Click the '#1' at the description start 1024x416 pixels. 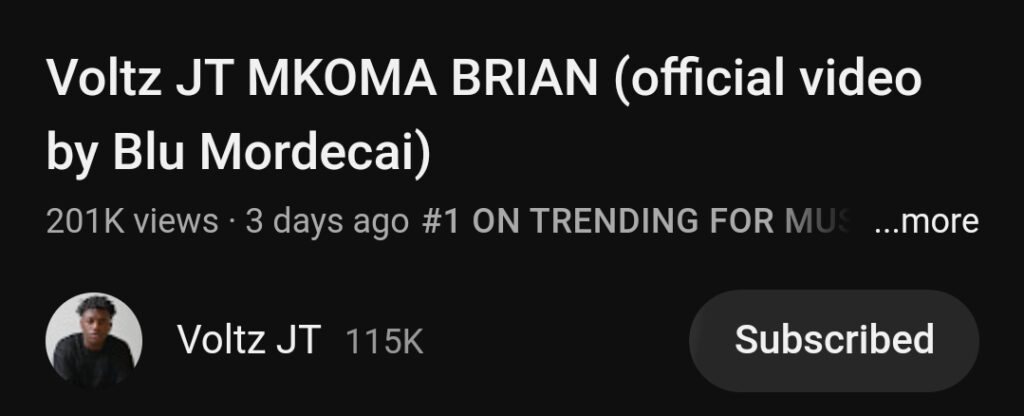[x=441, y=221]
